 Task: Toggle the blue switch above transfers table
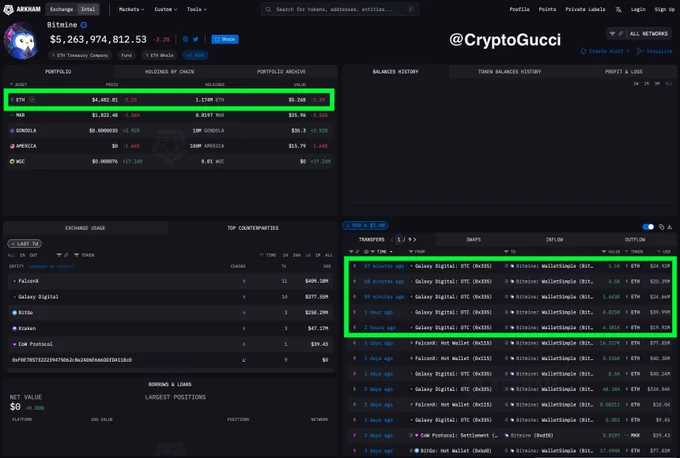click(648, 227)
